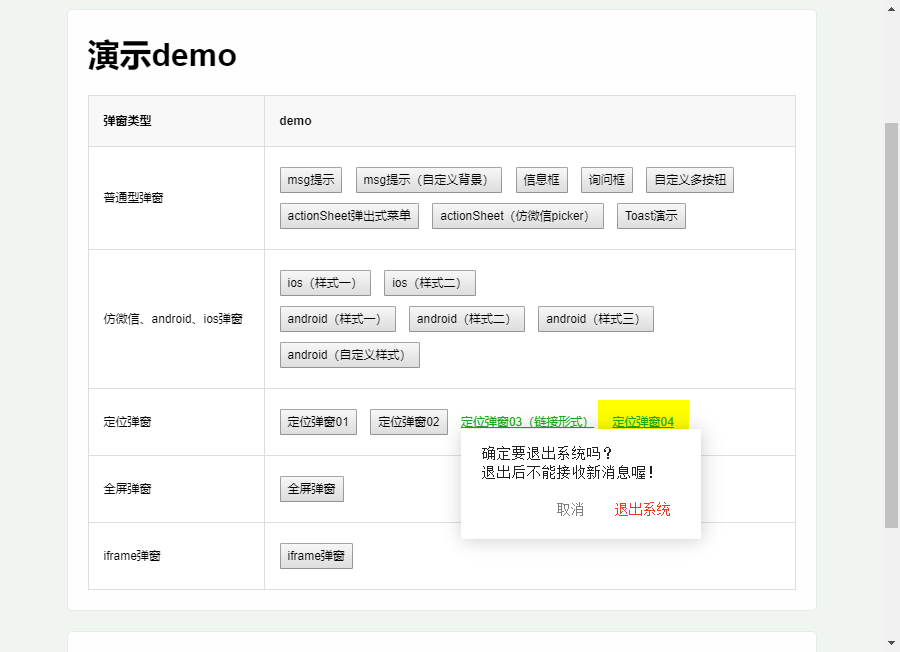Open android（样式三）dialog
Image resolution: width=900 pixels, height=652 pixels.
tap(596, 319)
